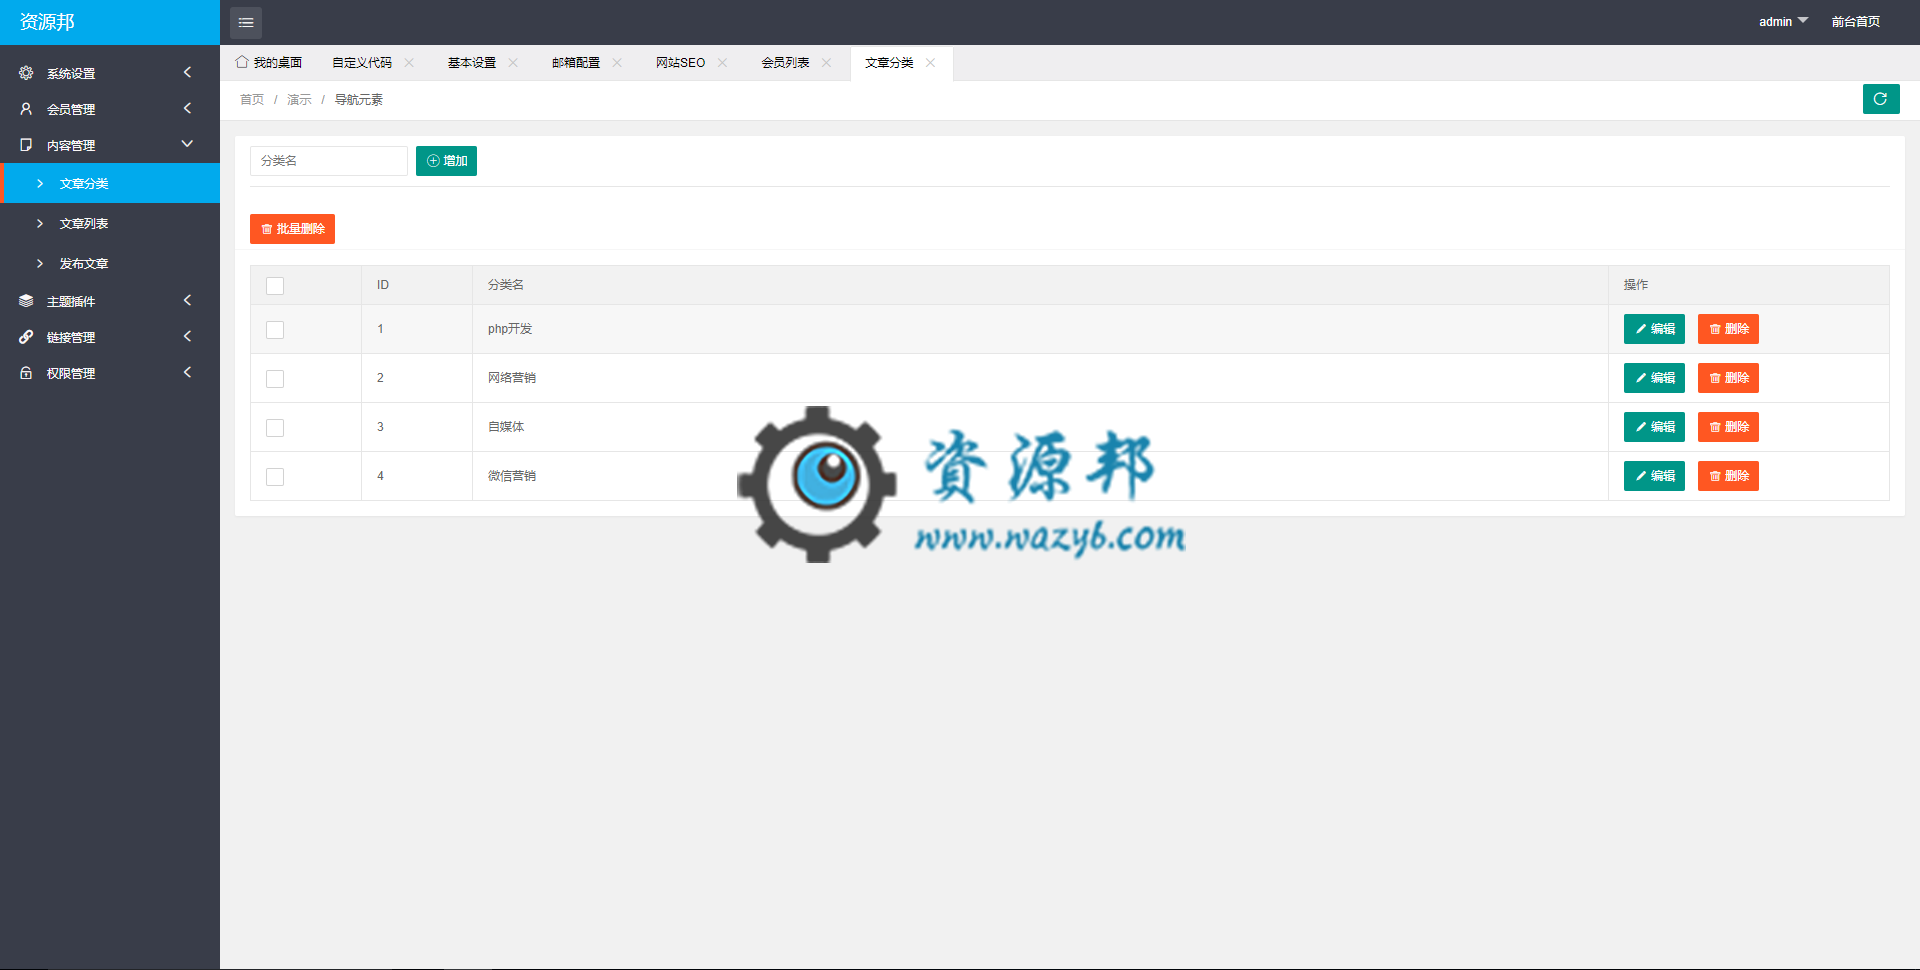Open 发布文章 in sidebar

pyautogui.click(x=110, y=263)
